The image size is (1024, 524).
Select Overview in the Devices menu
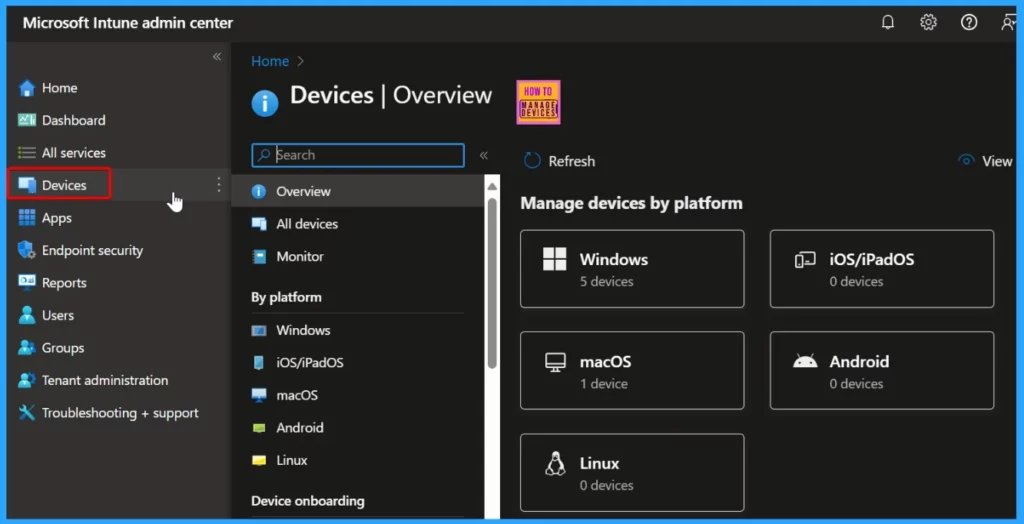[358, 191]
